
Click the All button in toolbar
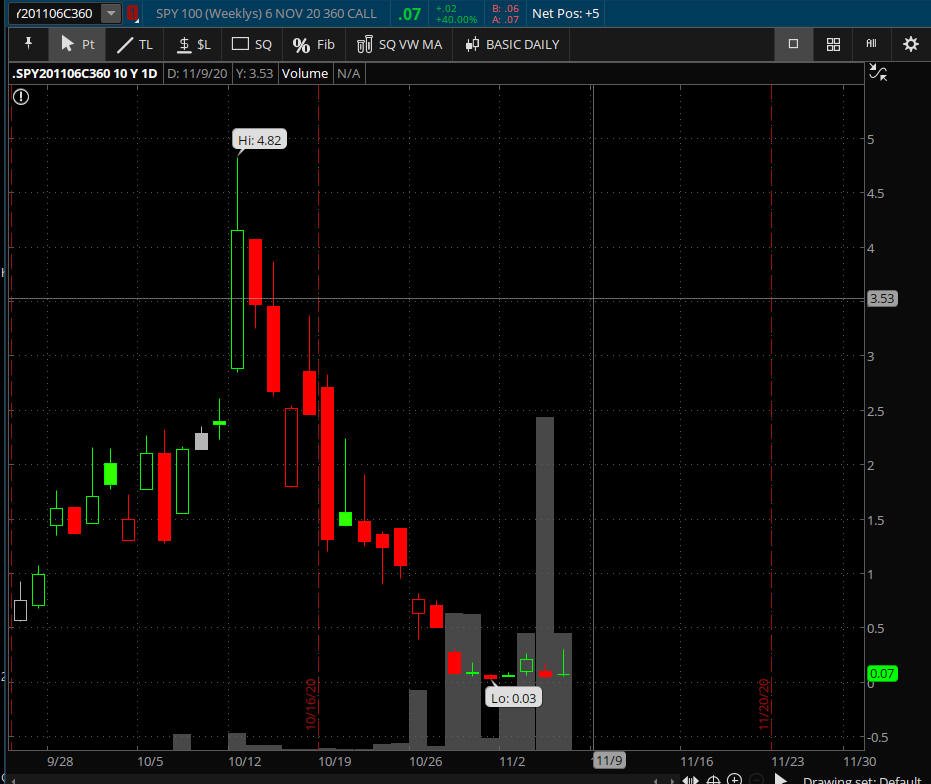coord(871,44)
